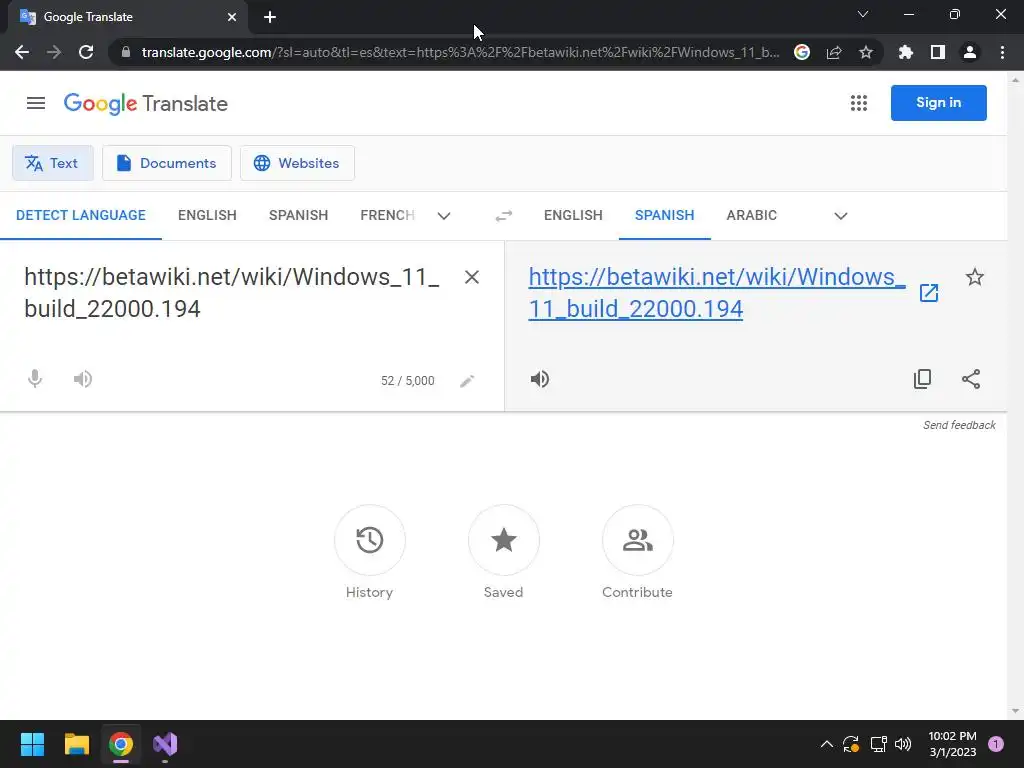This screenshot has width=1024, height=768.
Task: Save translation with the star icon
Action: coord(974,277)
